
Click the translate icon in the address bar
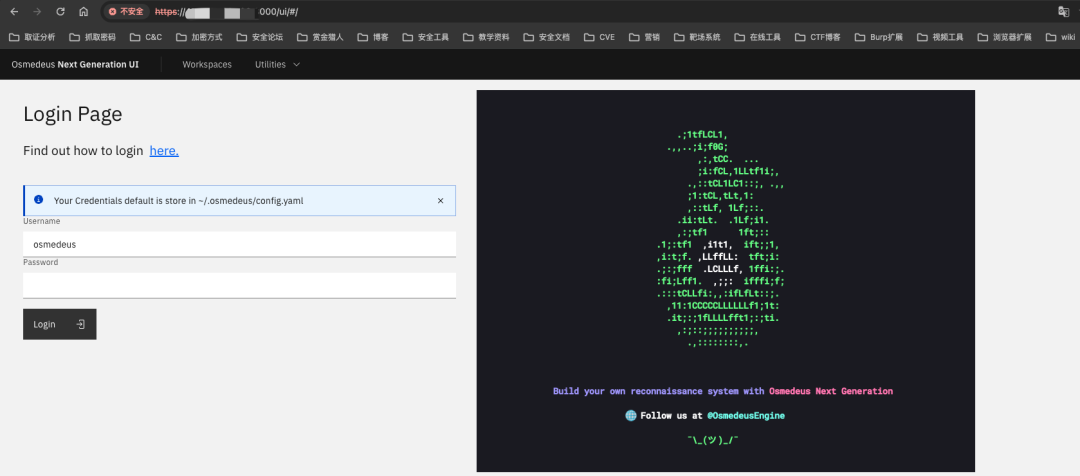pyautogui.click(x=1063, y=12)
